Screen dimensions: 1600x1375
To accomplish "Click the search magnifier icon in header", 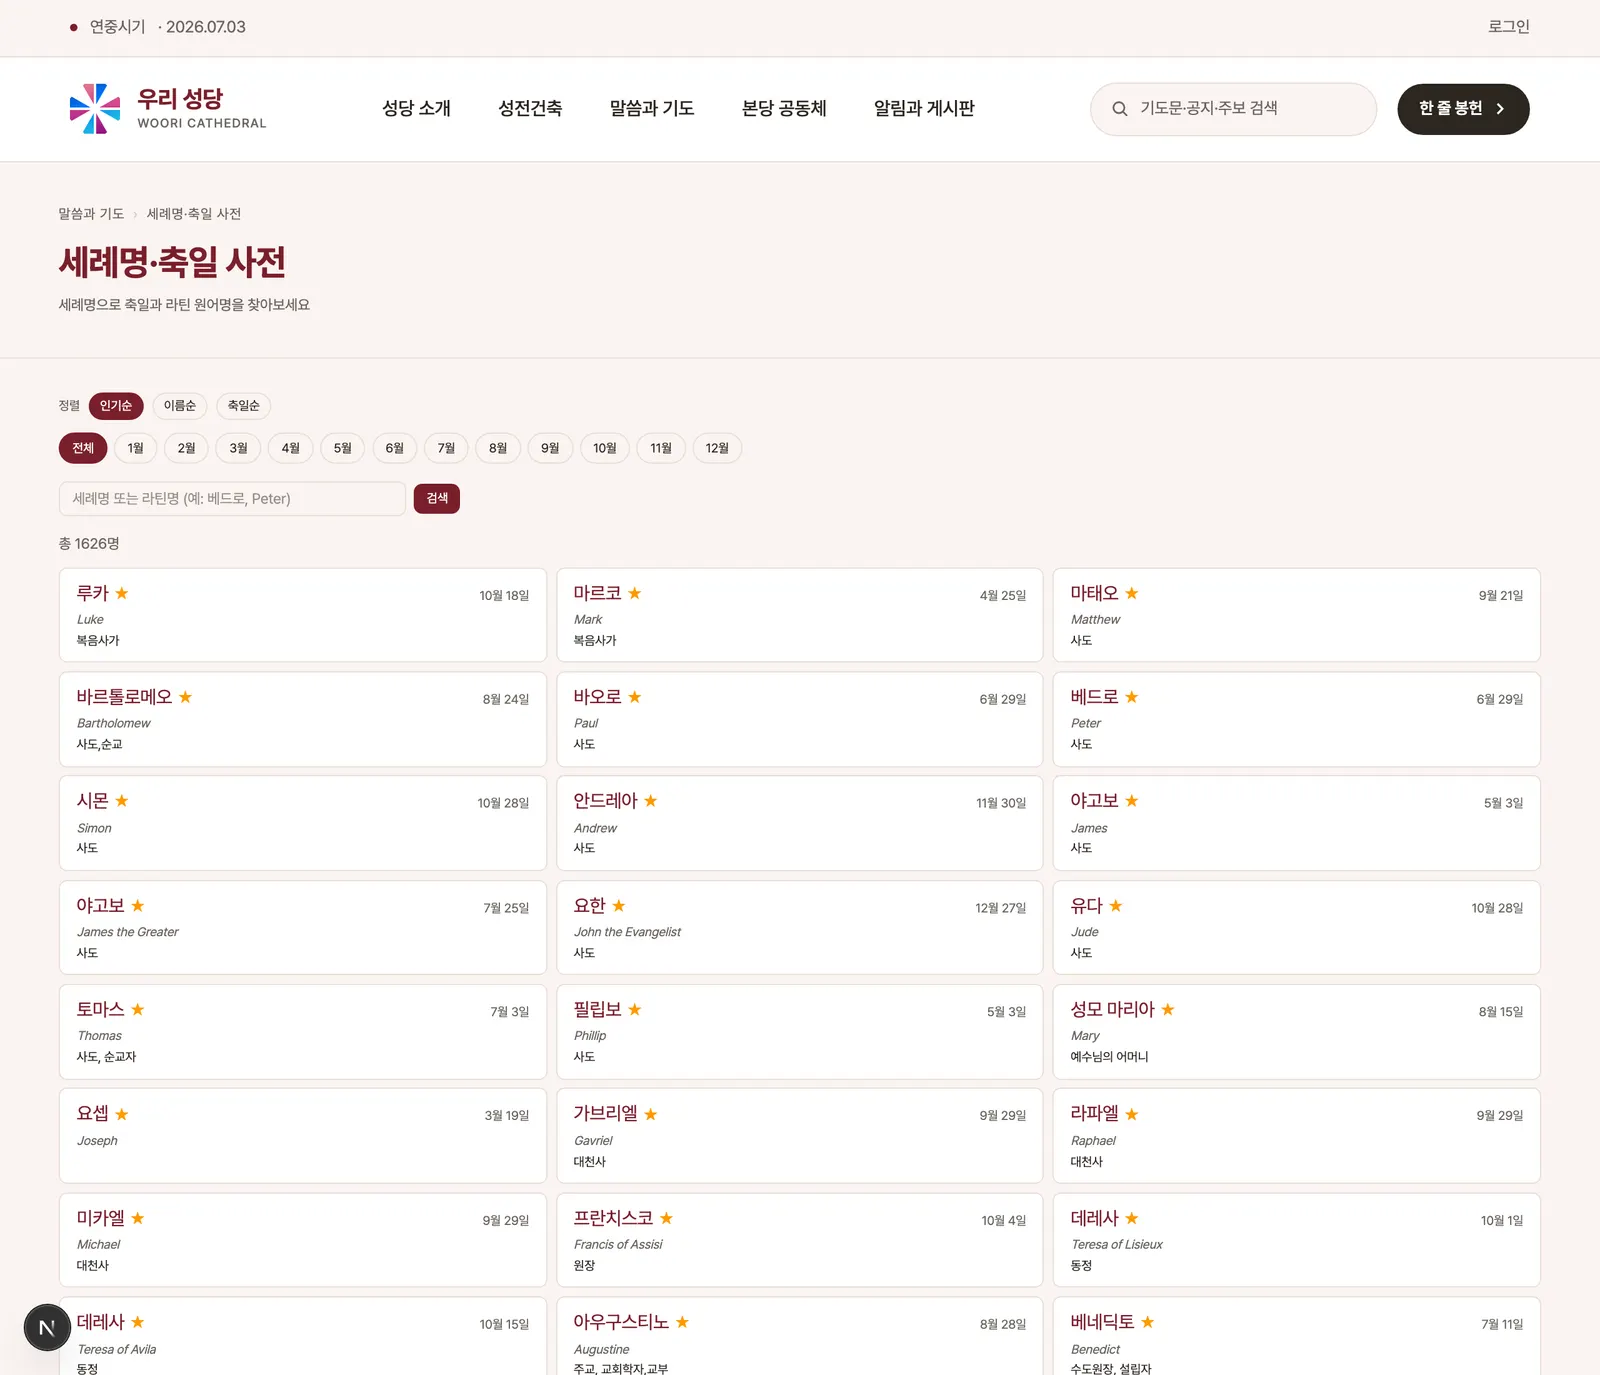I will point(1120,109).
